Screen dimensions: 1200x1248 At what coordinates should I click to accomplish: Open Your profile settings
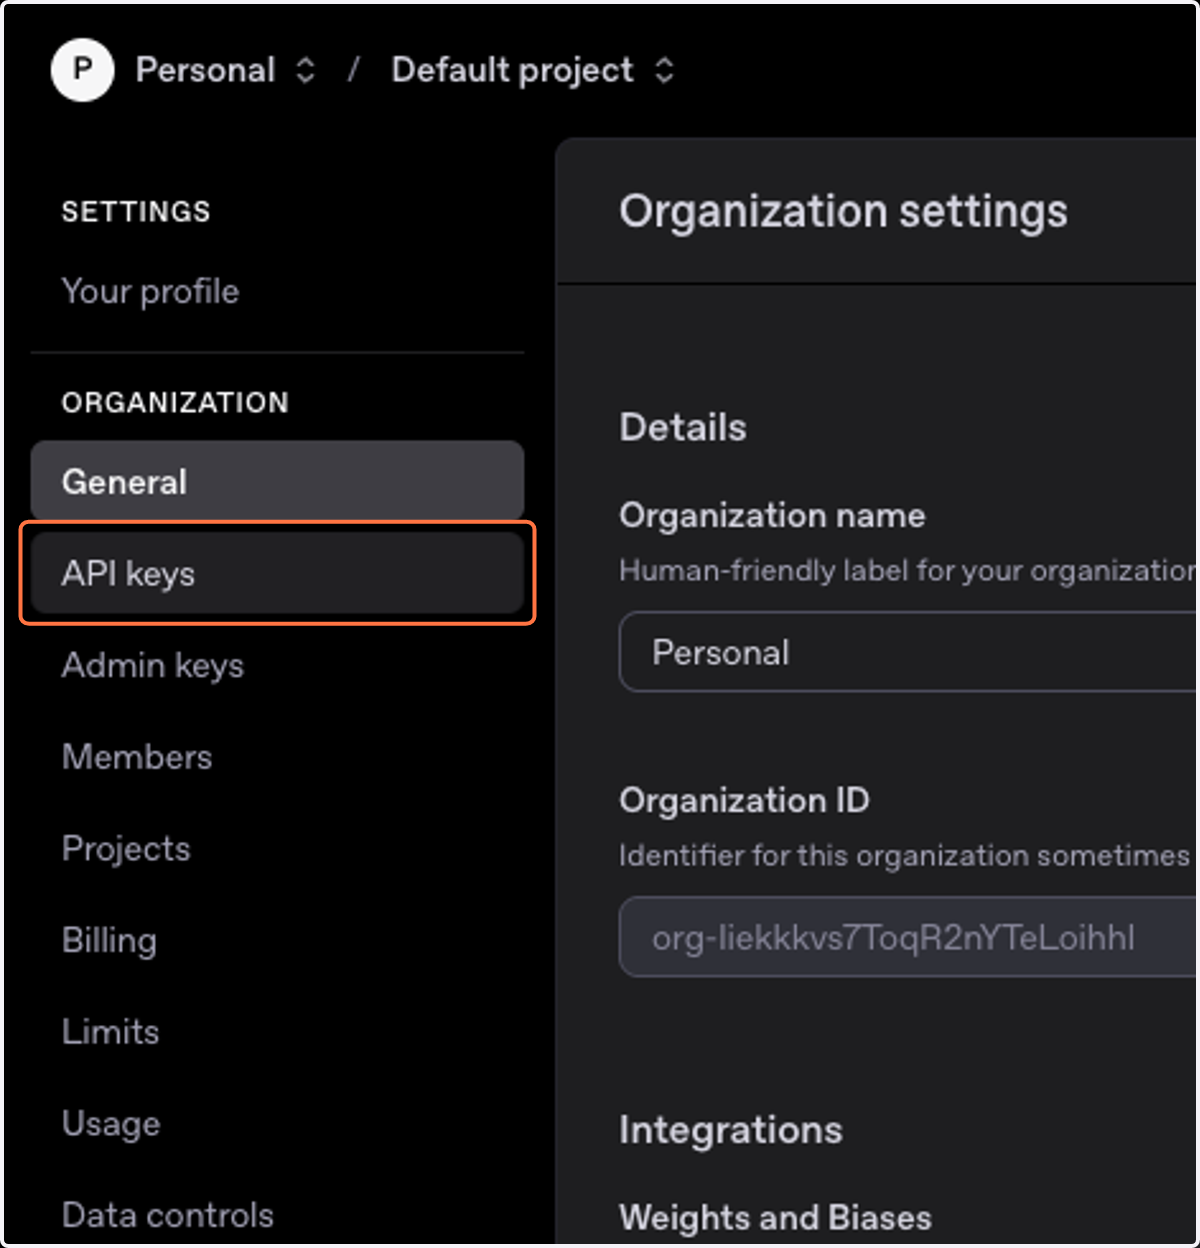pos(150,291)
